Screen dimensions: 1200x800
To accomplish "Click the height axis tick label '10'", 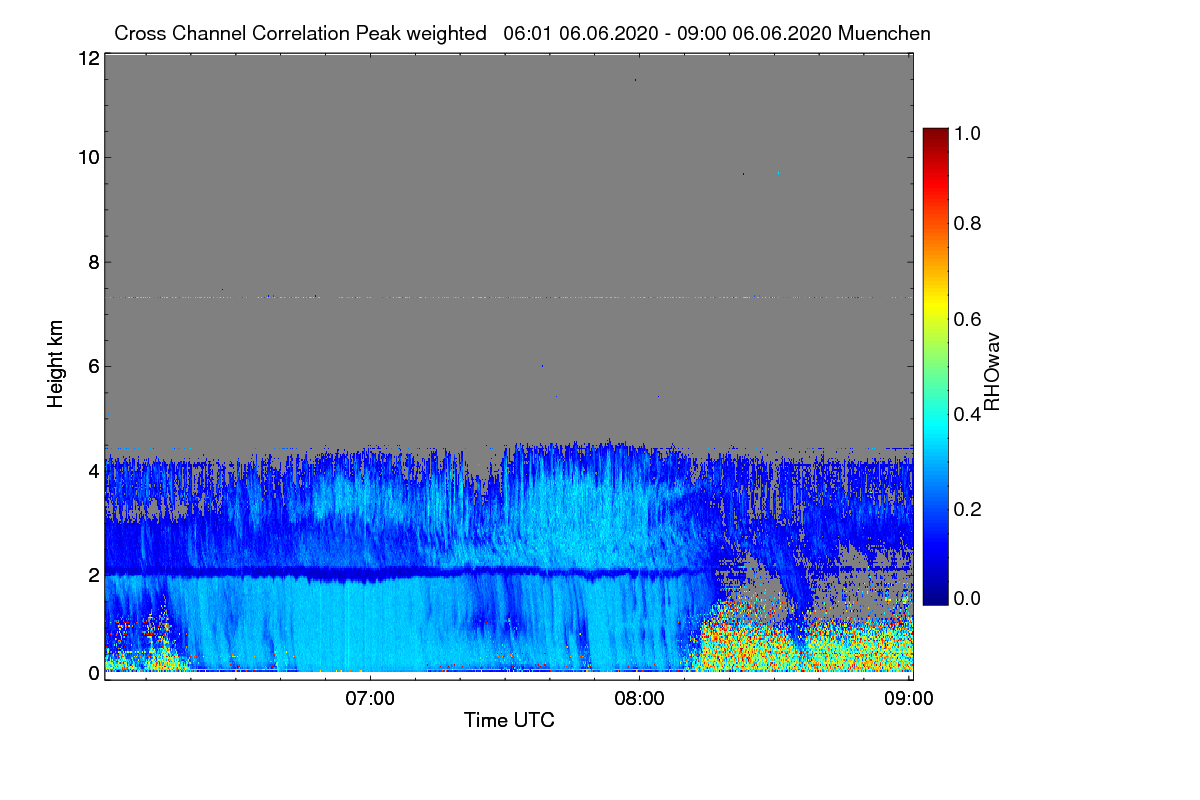I will coord(88,157).
